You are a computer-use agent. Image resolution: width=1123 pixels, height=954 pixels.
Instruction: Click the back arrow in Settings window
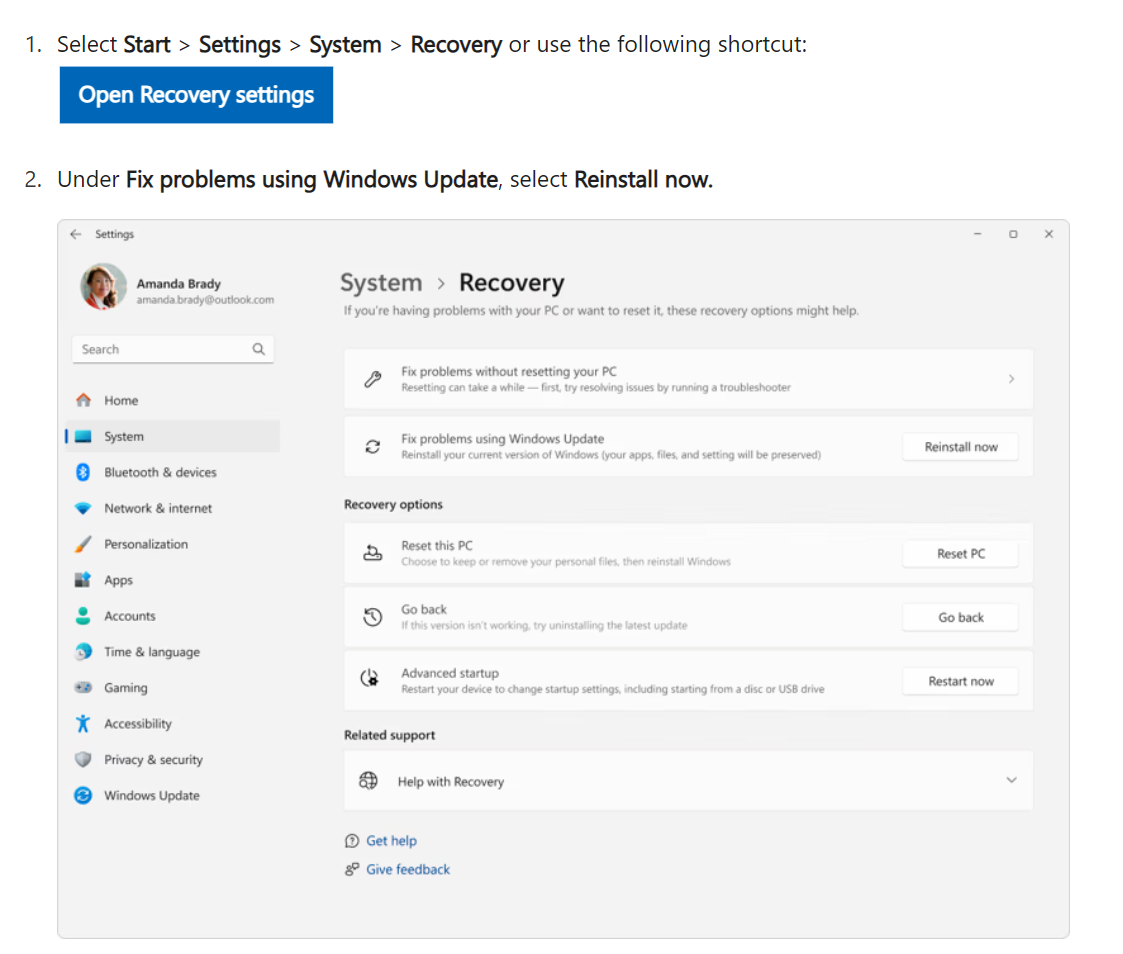[76, 234]
